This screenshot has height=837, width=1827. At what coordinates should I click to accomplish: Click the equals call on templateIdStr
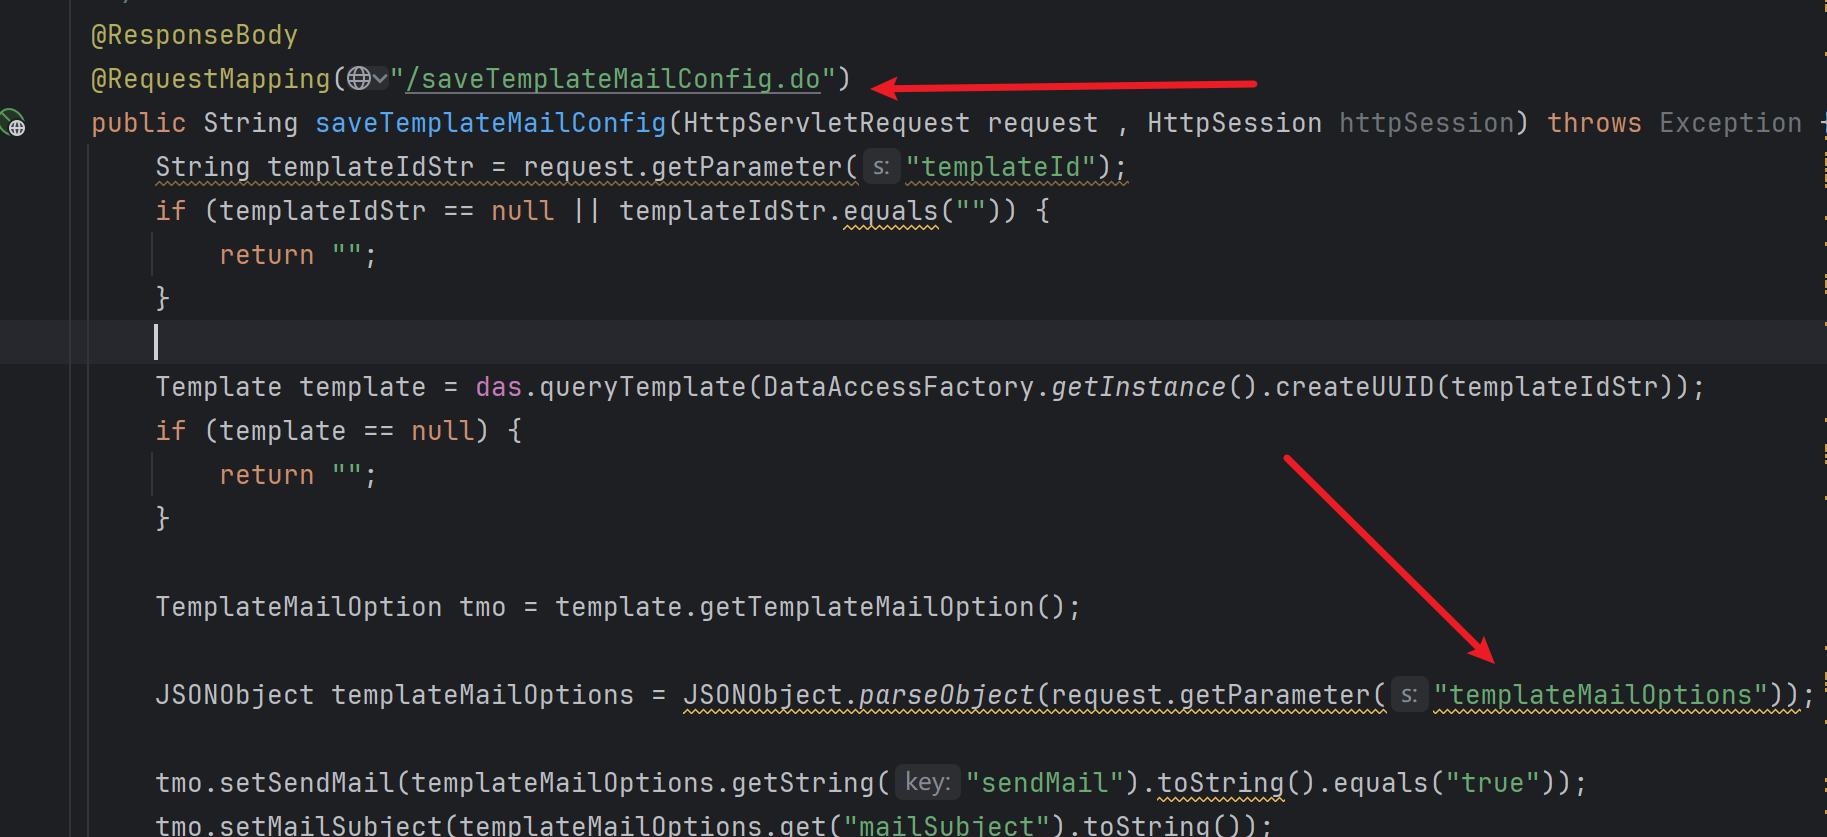point(891,211)
